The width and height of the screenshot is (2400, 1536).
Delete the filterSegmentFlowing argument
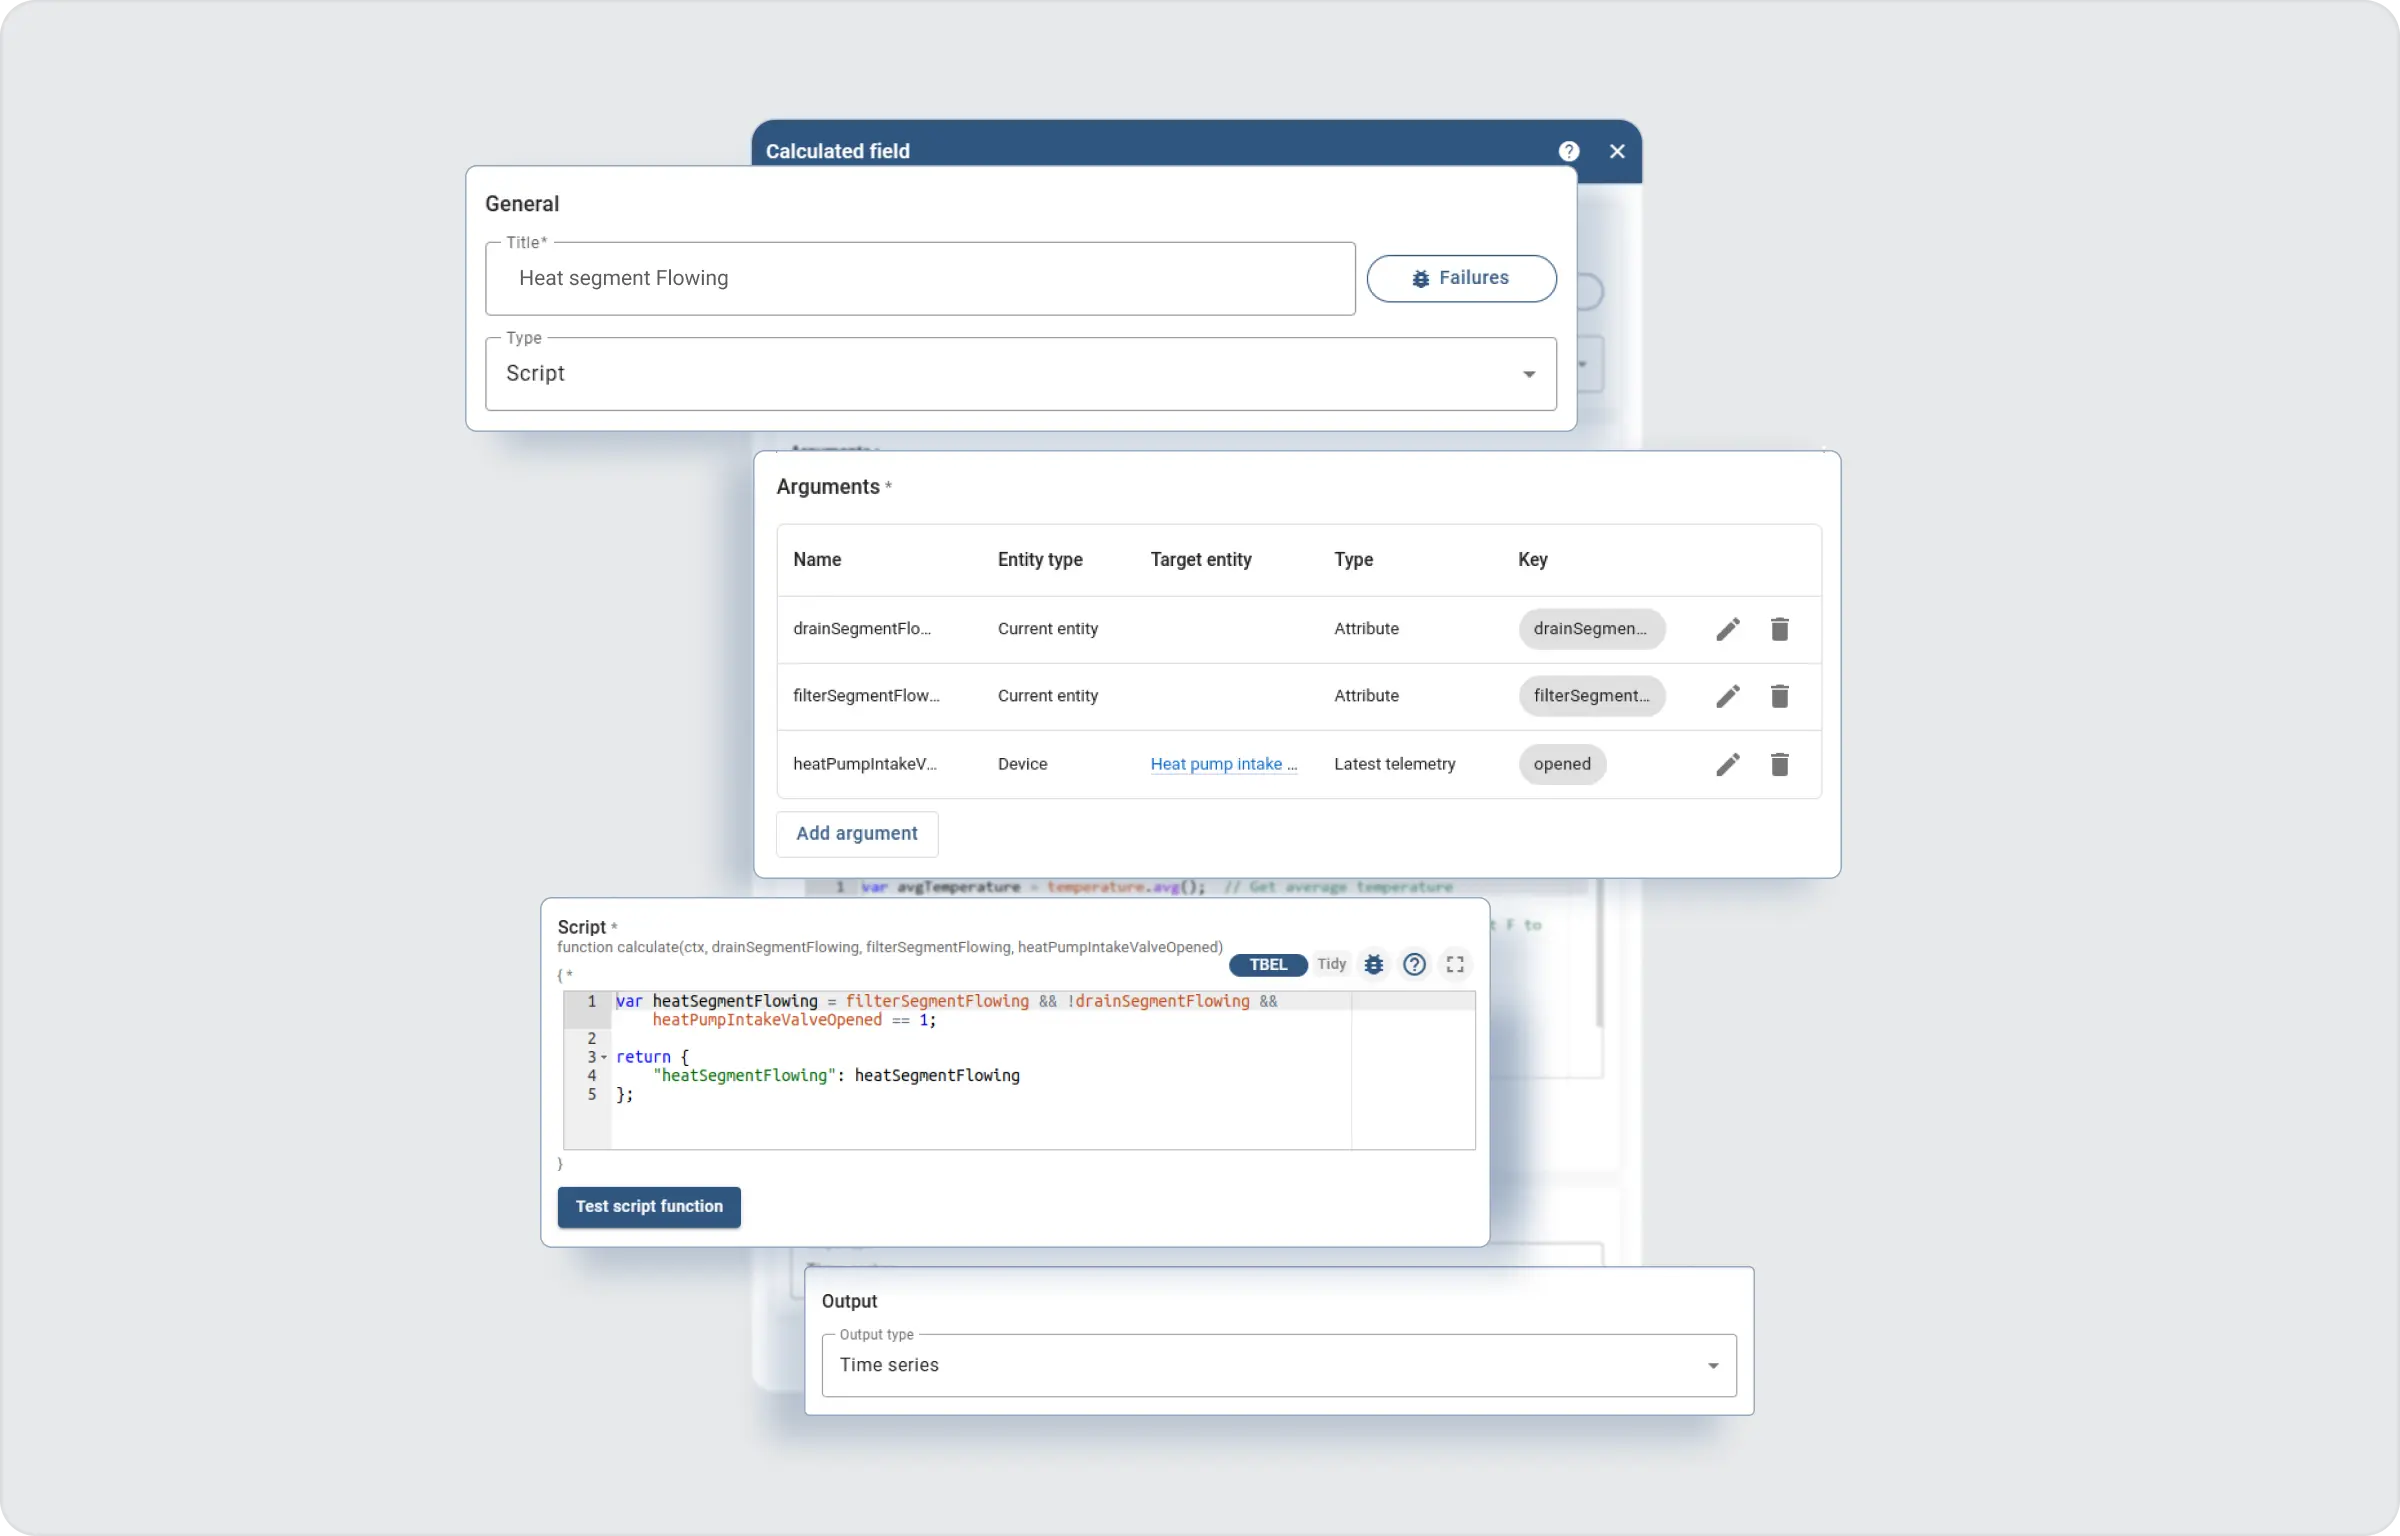[1779, 696]
